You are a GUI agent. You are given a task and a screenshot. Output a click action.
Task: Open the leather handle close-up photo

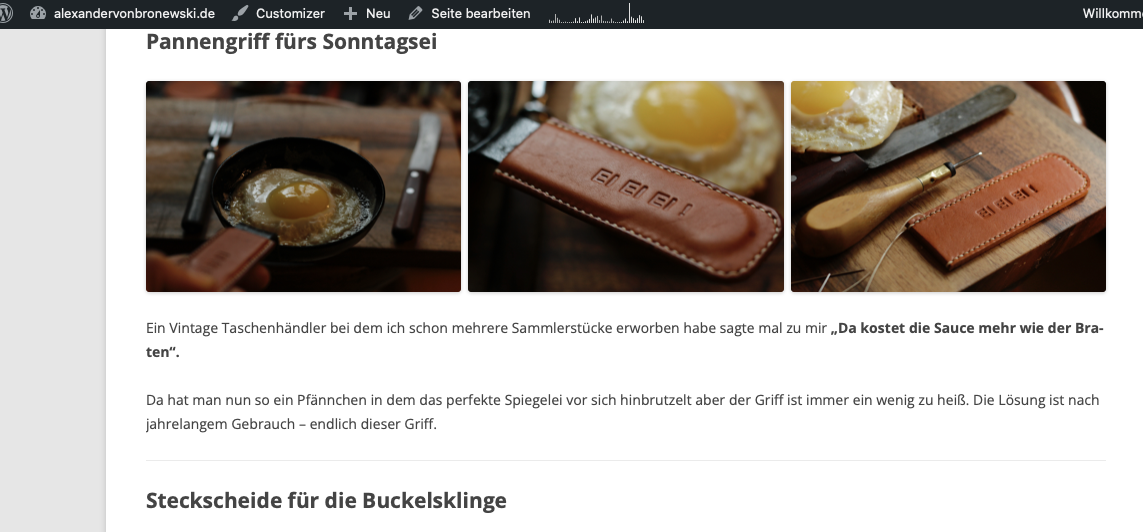[625, 187]
